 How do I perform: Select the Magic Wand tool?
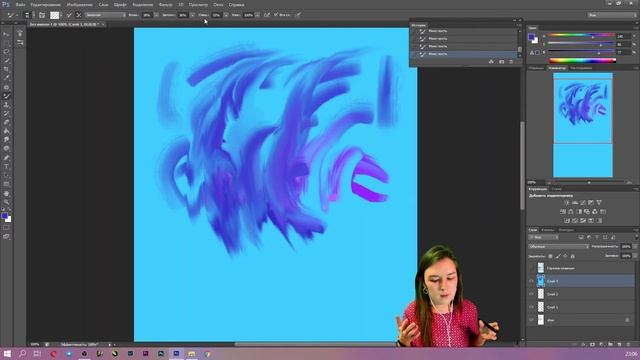[6, 60]
